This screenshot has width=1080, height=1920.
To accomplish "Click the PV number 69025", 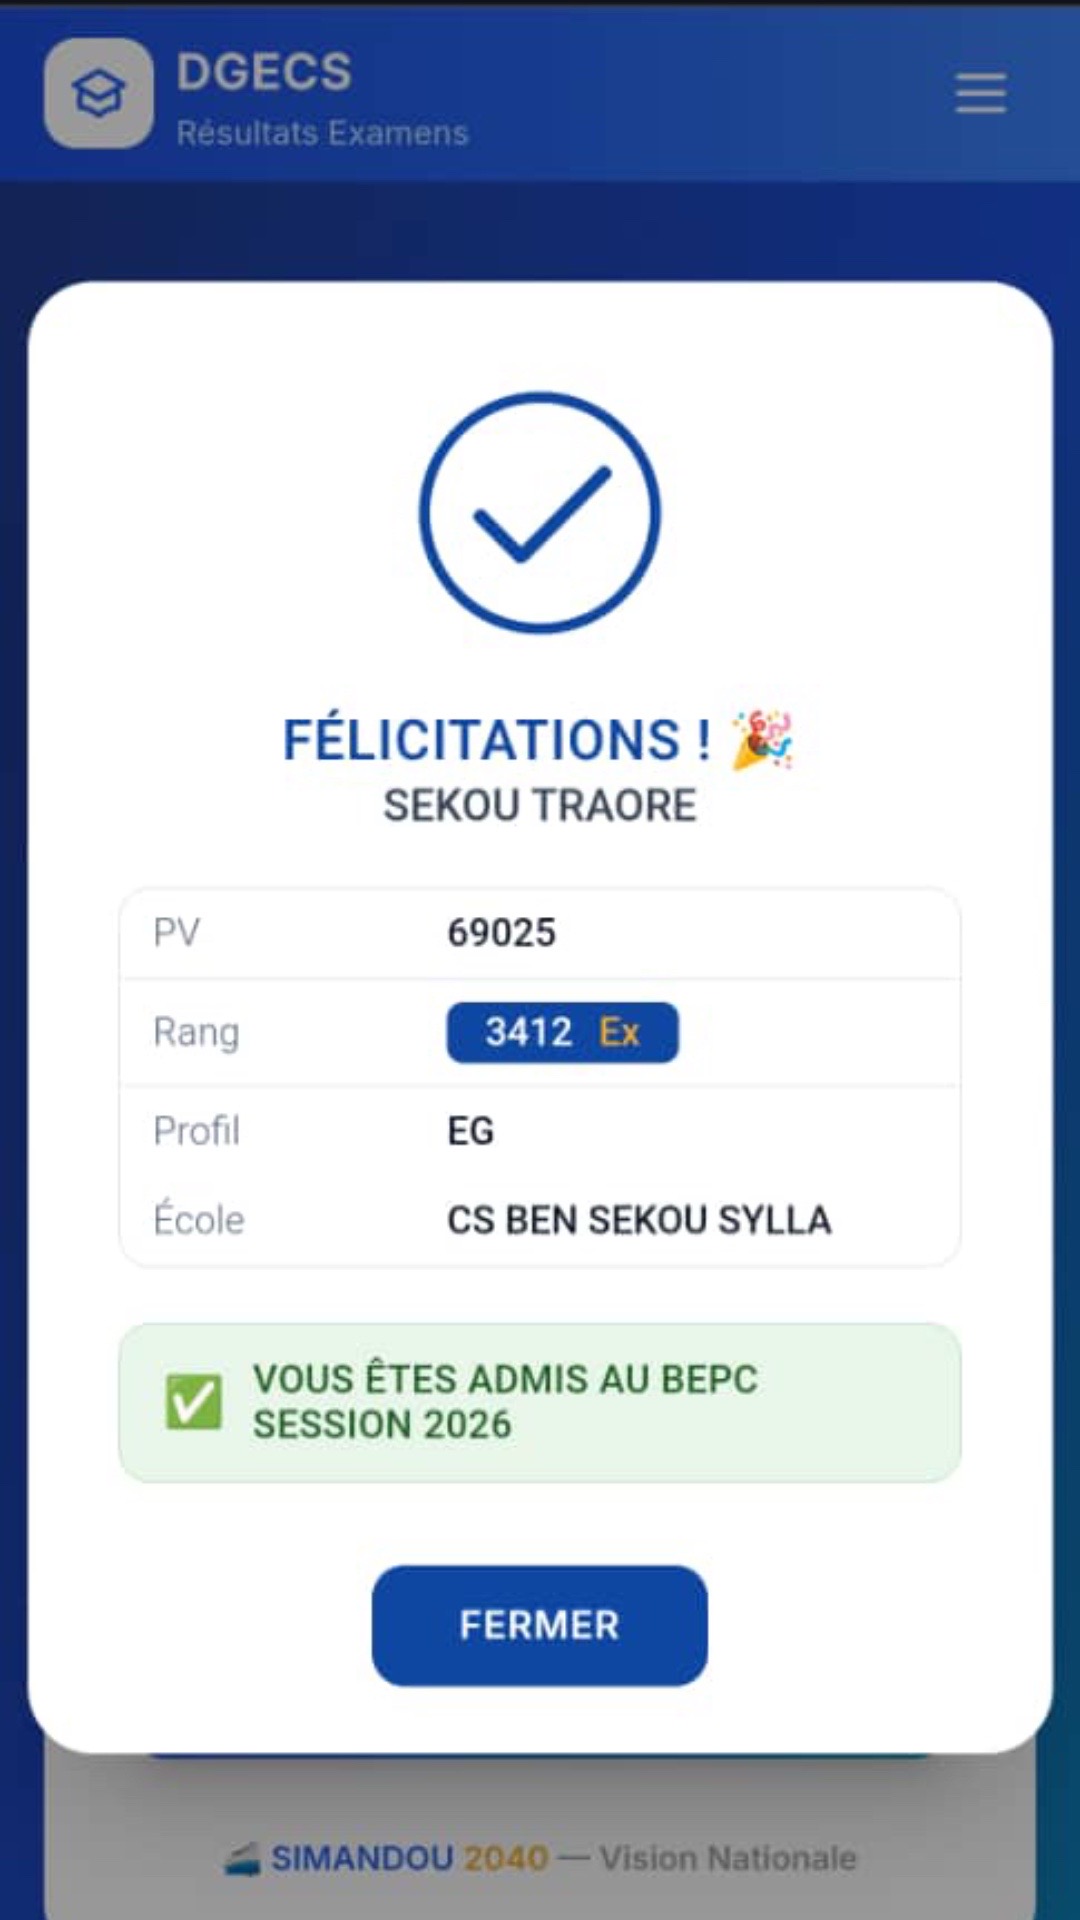I will coord(501,932).
